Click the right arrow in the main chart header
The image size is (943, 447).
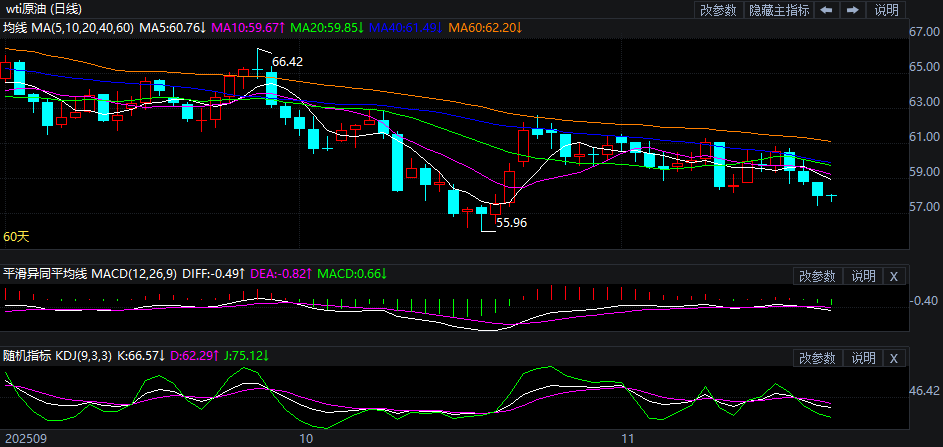tap(852, 10)
